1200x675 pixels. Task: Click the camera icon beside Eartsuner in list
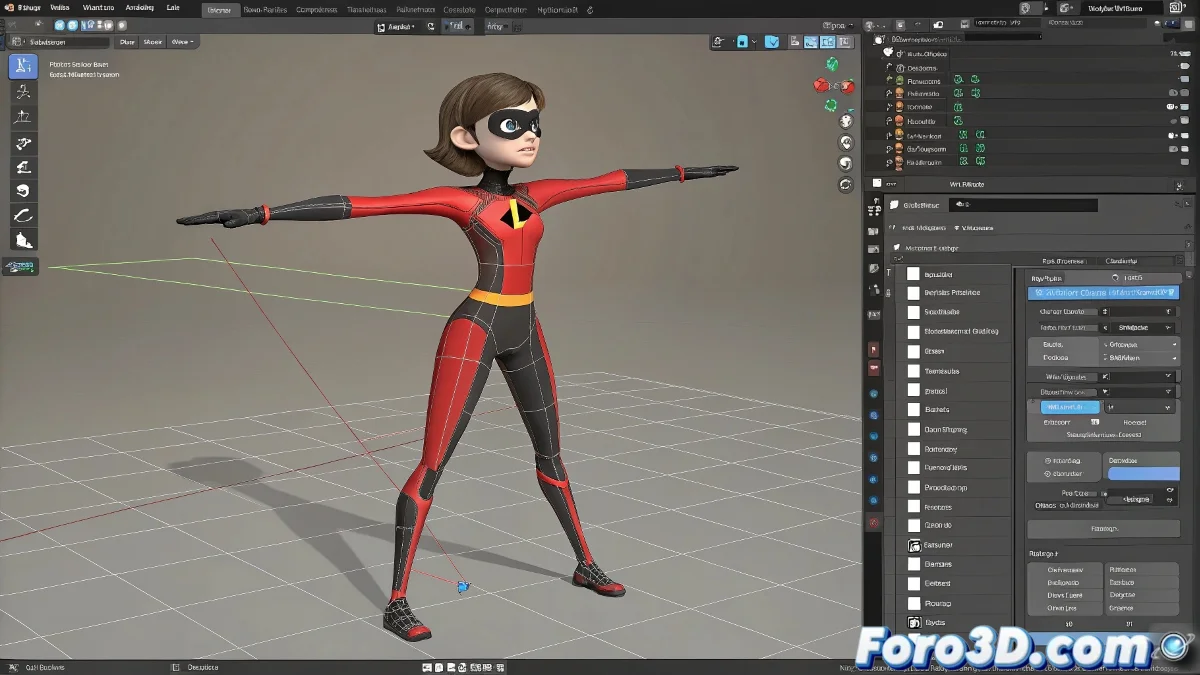(913, 545)
